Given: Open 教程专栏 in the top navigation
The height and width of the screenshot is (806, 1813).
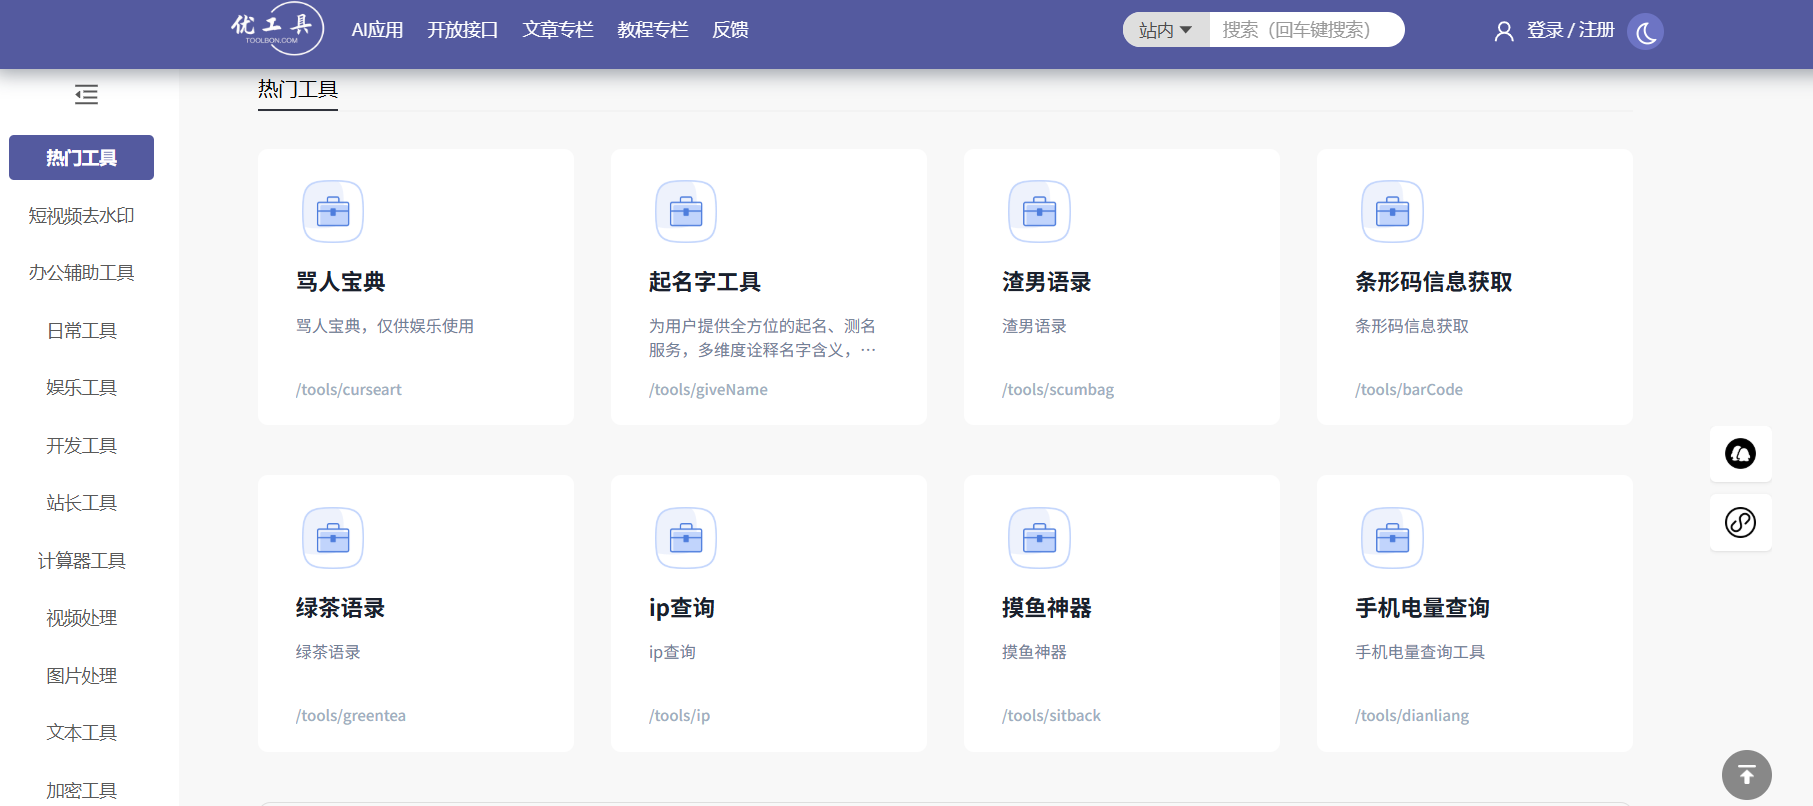Looking at the screenshot, I should click(652, 30).
